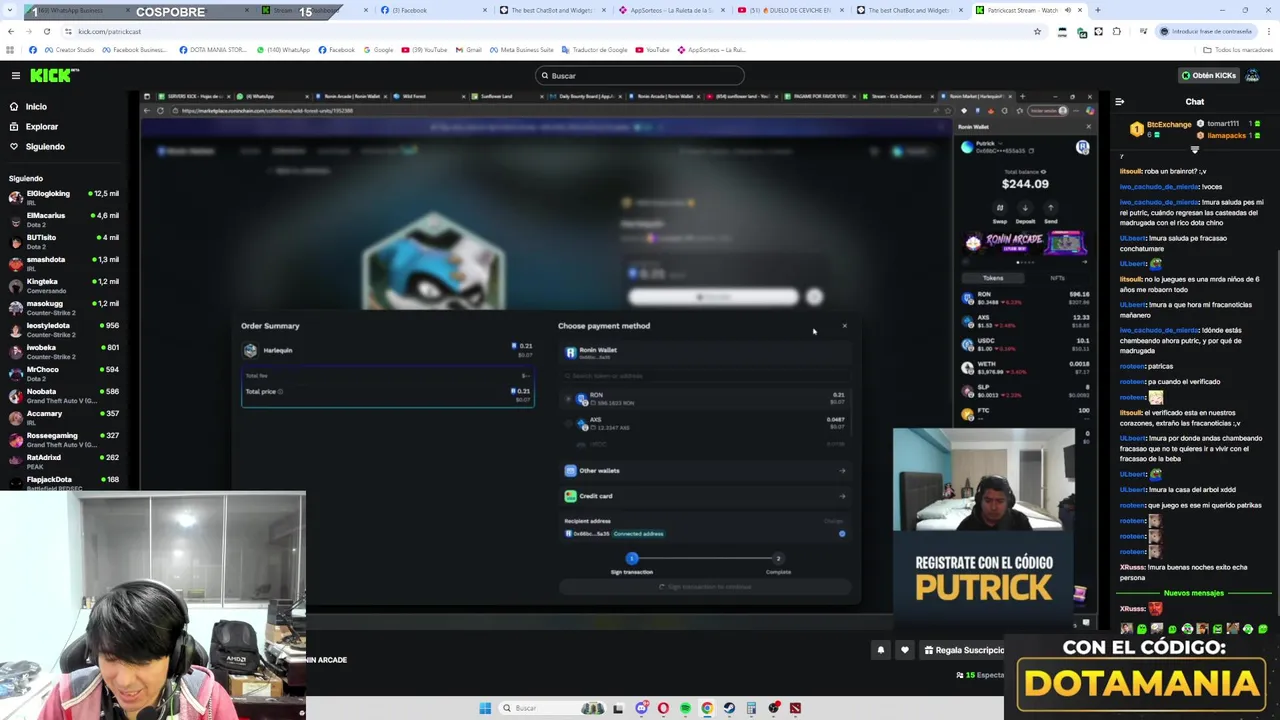
Task: Click the heart follow icon below stream
Action: 905,650
